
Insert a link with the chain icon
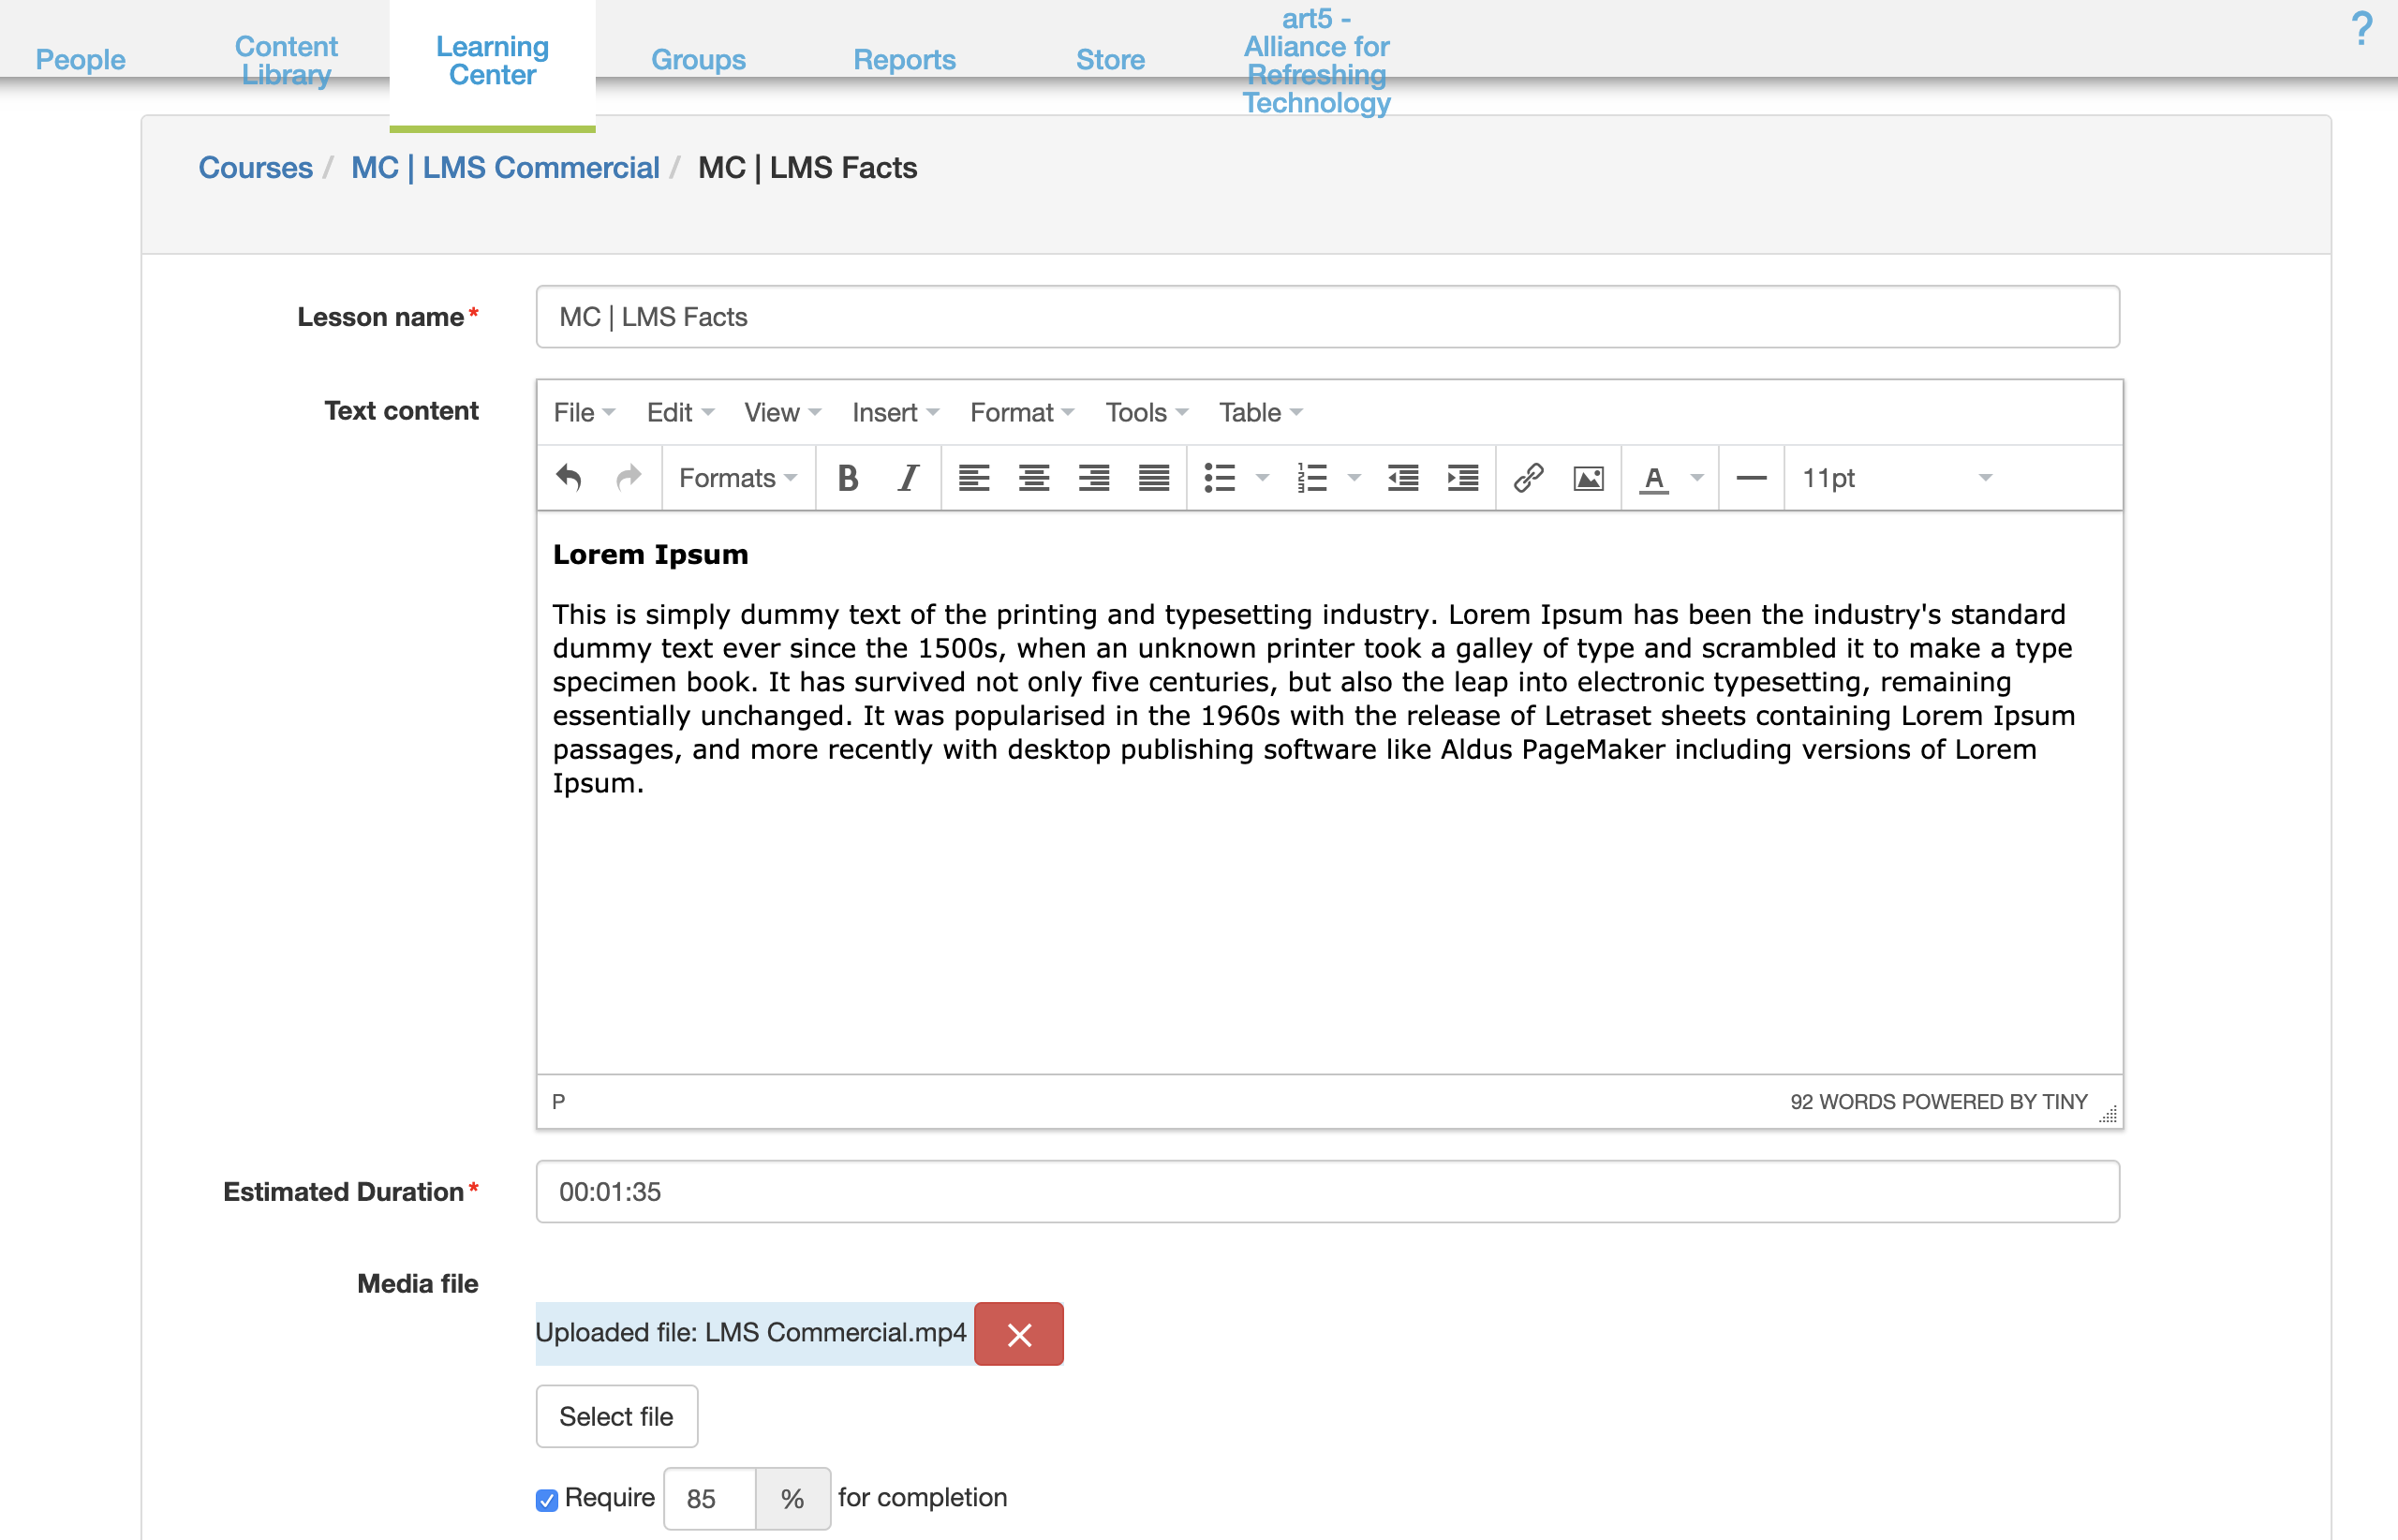pos(1528,478)
